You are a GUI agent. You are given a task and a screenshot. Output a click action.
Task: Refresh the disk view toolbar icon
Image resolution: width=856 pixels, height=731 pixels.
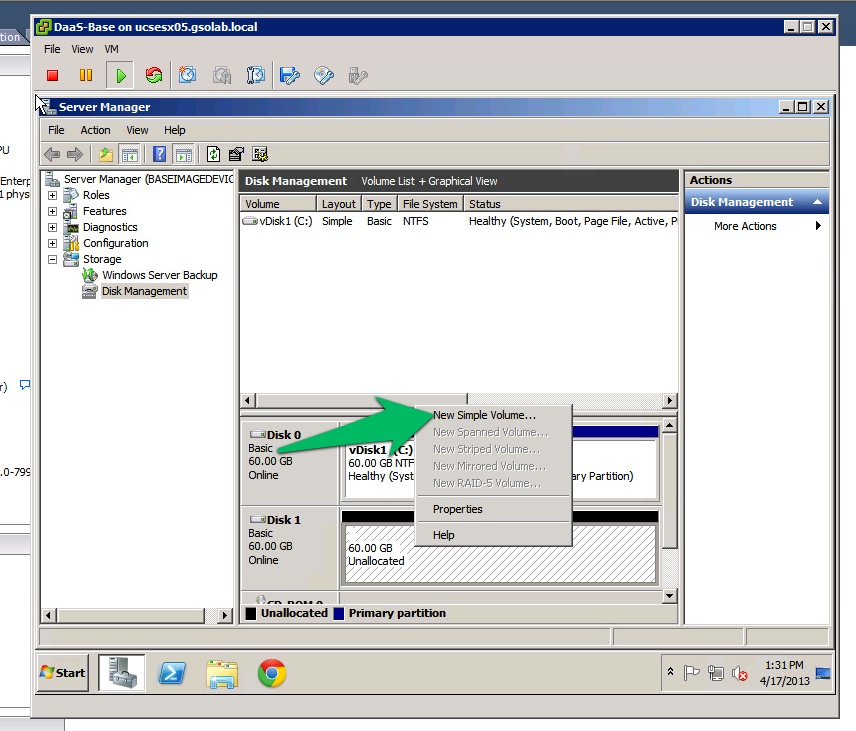(213, 154)
